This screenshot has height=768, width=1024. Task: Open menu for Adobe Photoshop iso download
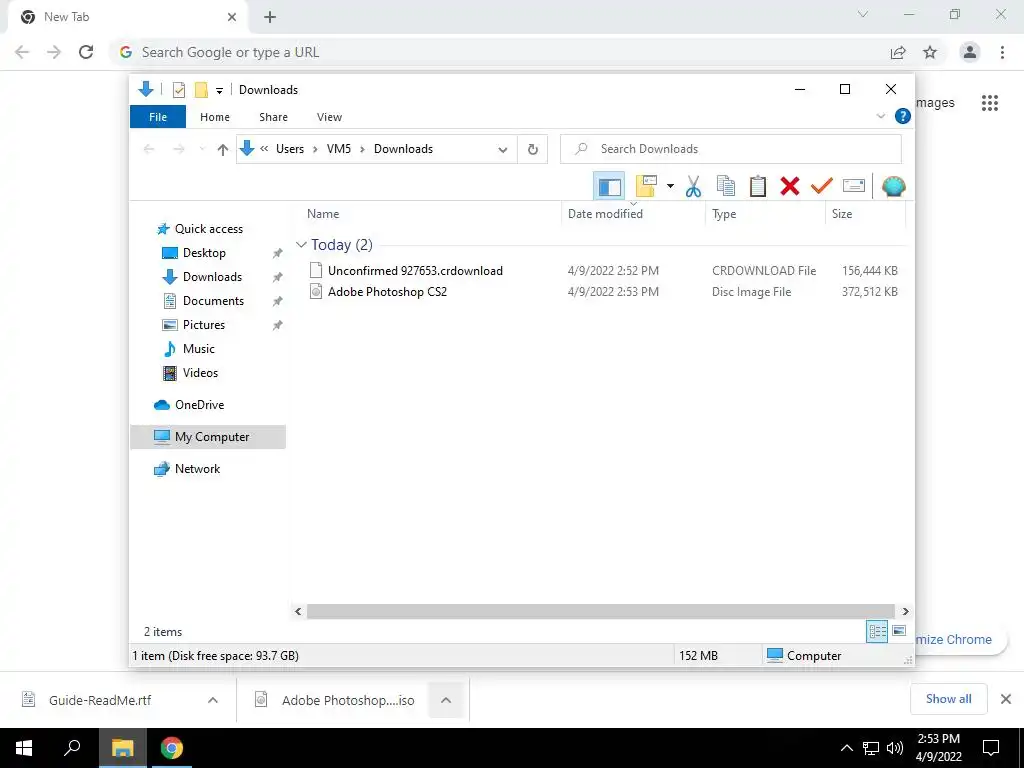click(x=446, y=700)
